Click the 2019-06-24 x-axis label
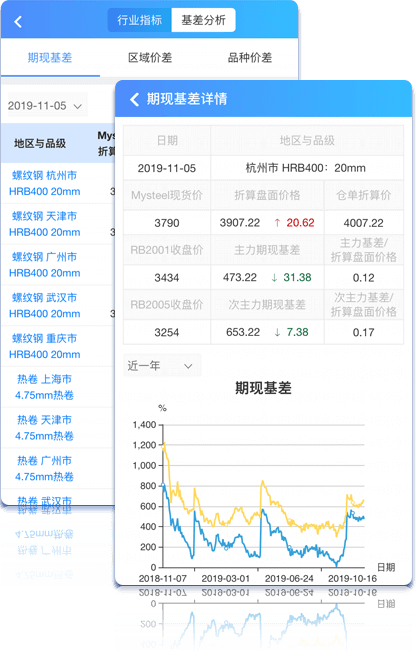Viewport: 417px width, 662px height. (289, 578)
